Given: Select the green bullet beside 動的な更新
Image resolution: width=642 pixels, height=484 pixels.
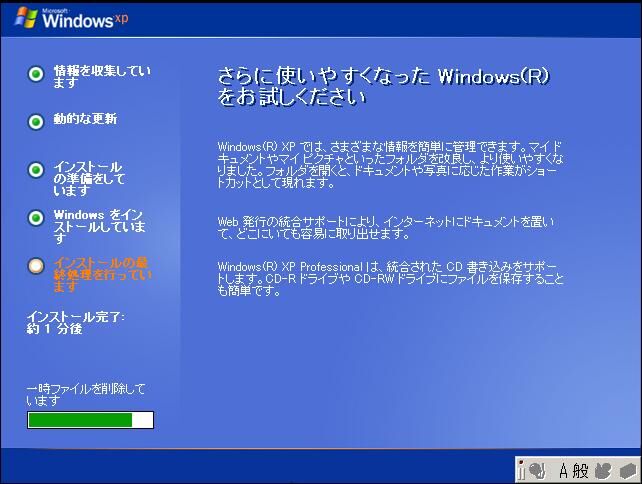Looking at the screenshot, I should [x=36, y=121].
